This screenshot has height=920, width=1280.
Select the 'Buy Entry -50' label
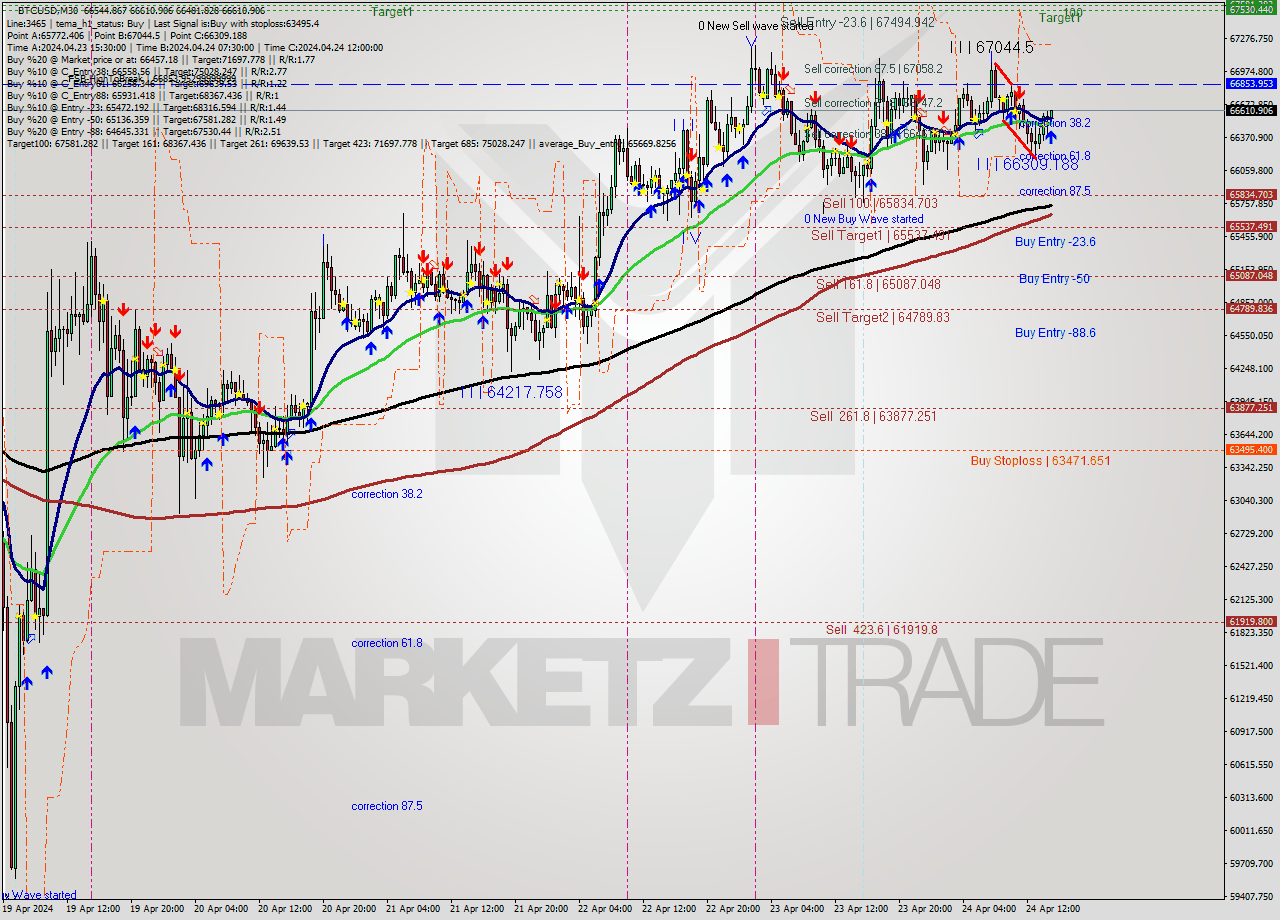click(x=1054, y=278)
